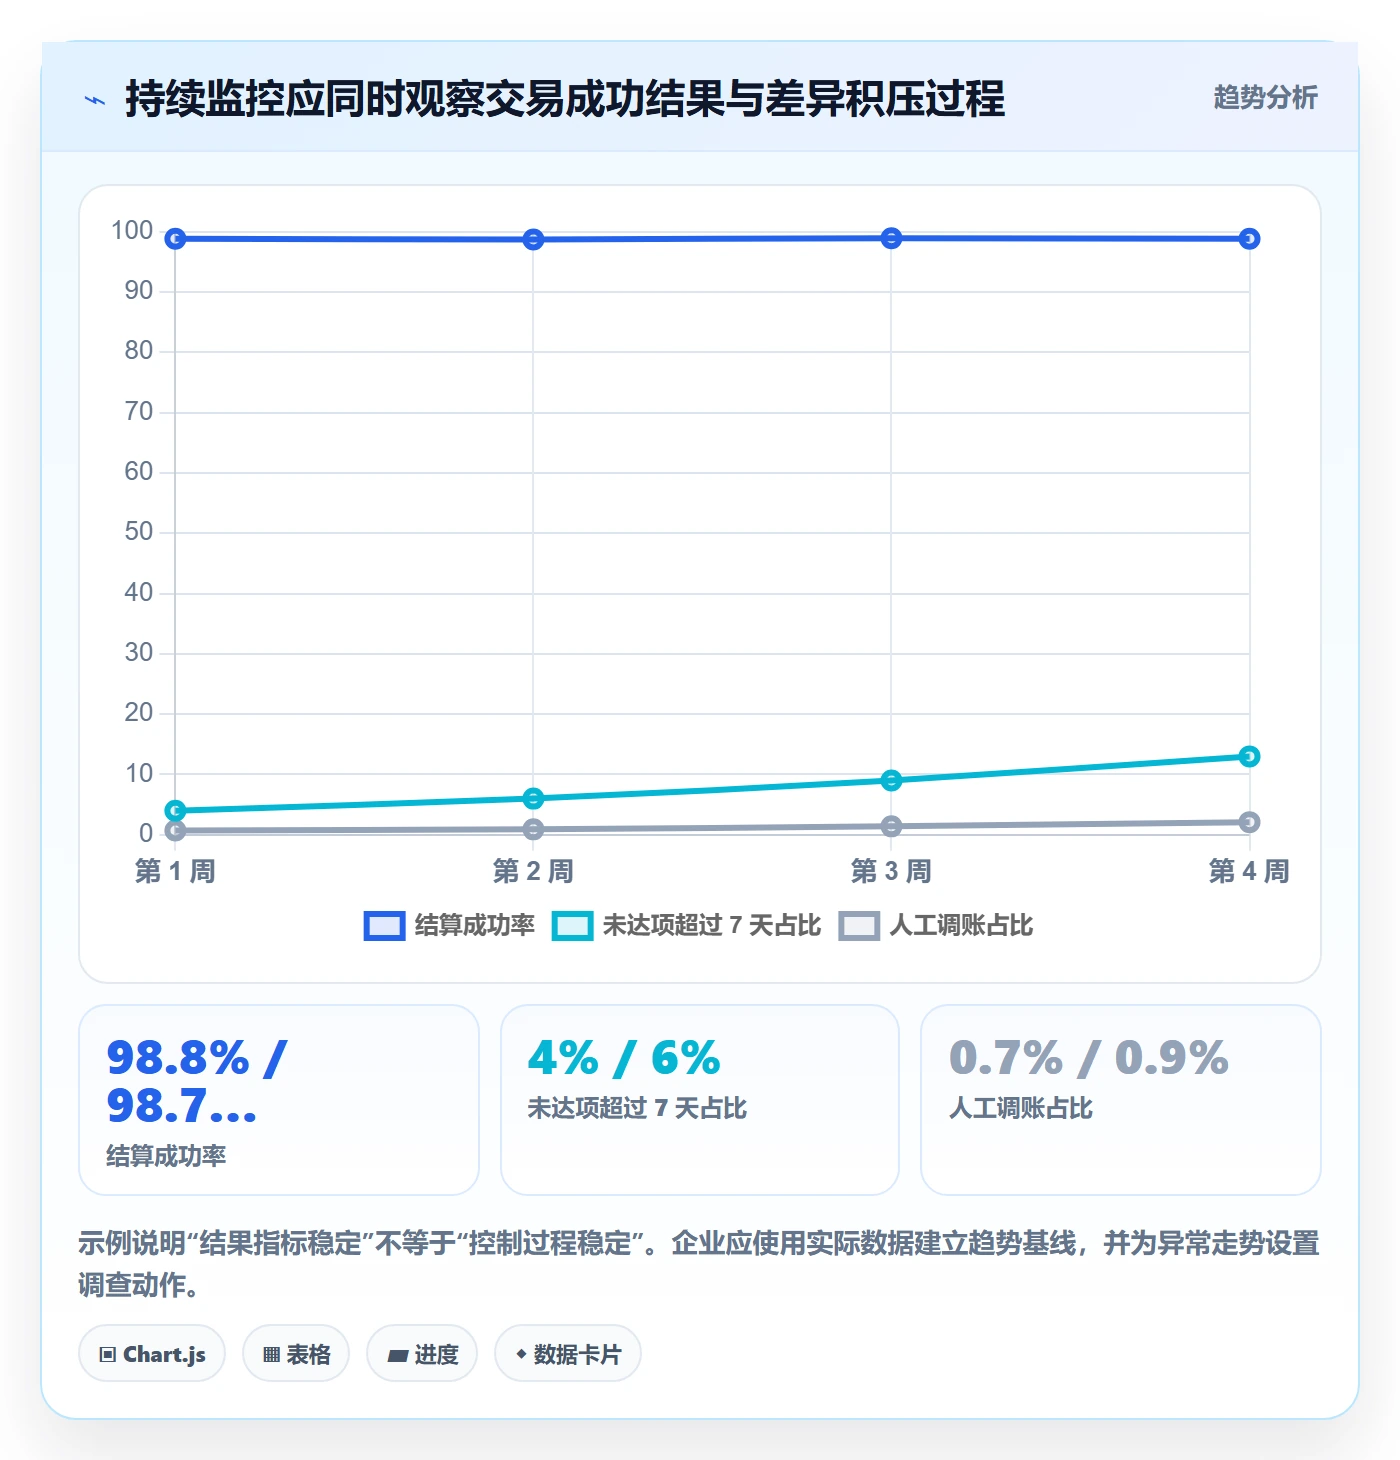Click the 趋势分析 label in header
The image size is (1400, 1460).
1265,98
